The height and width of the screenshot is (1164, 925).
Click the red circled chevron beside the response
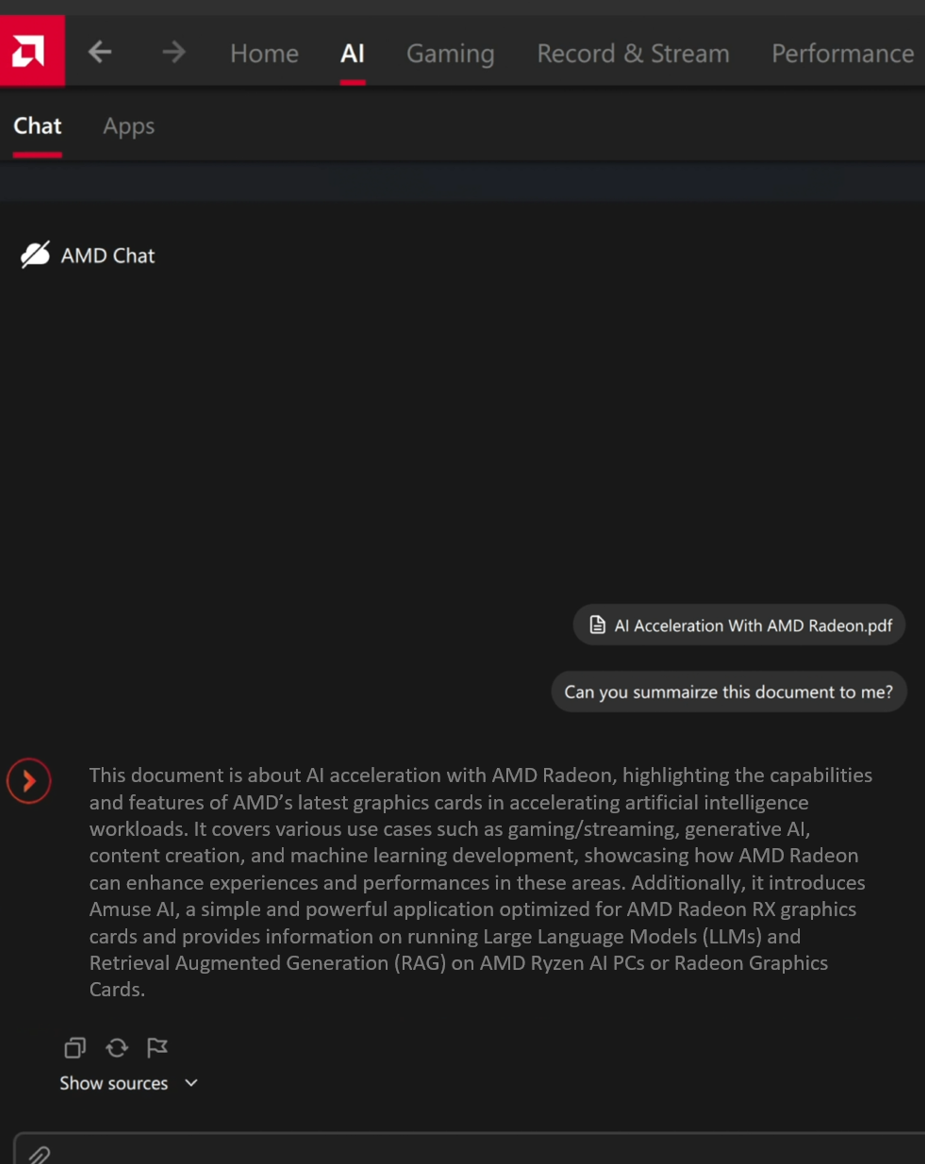[29, 781]
